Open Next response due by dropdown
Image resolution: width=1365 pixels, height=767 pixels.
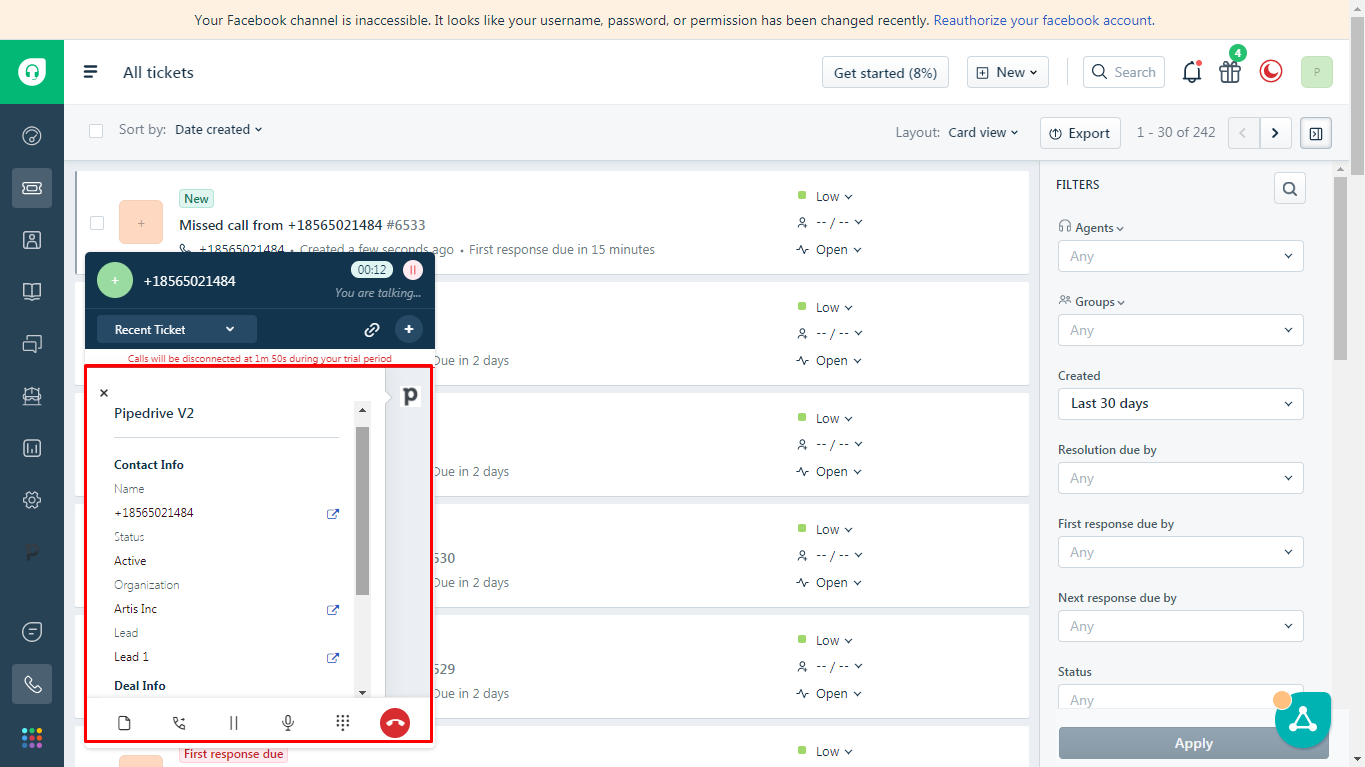(x=1181, y=626)
